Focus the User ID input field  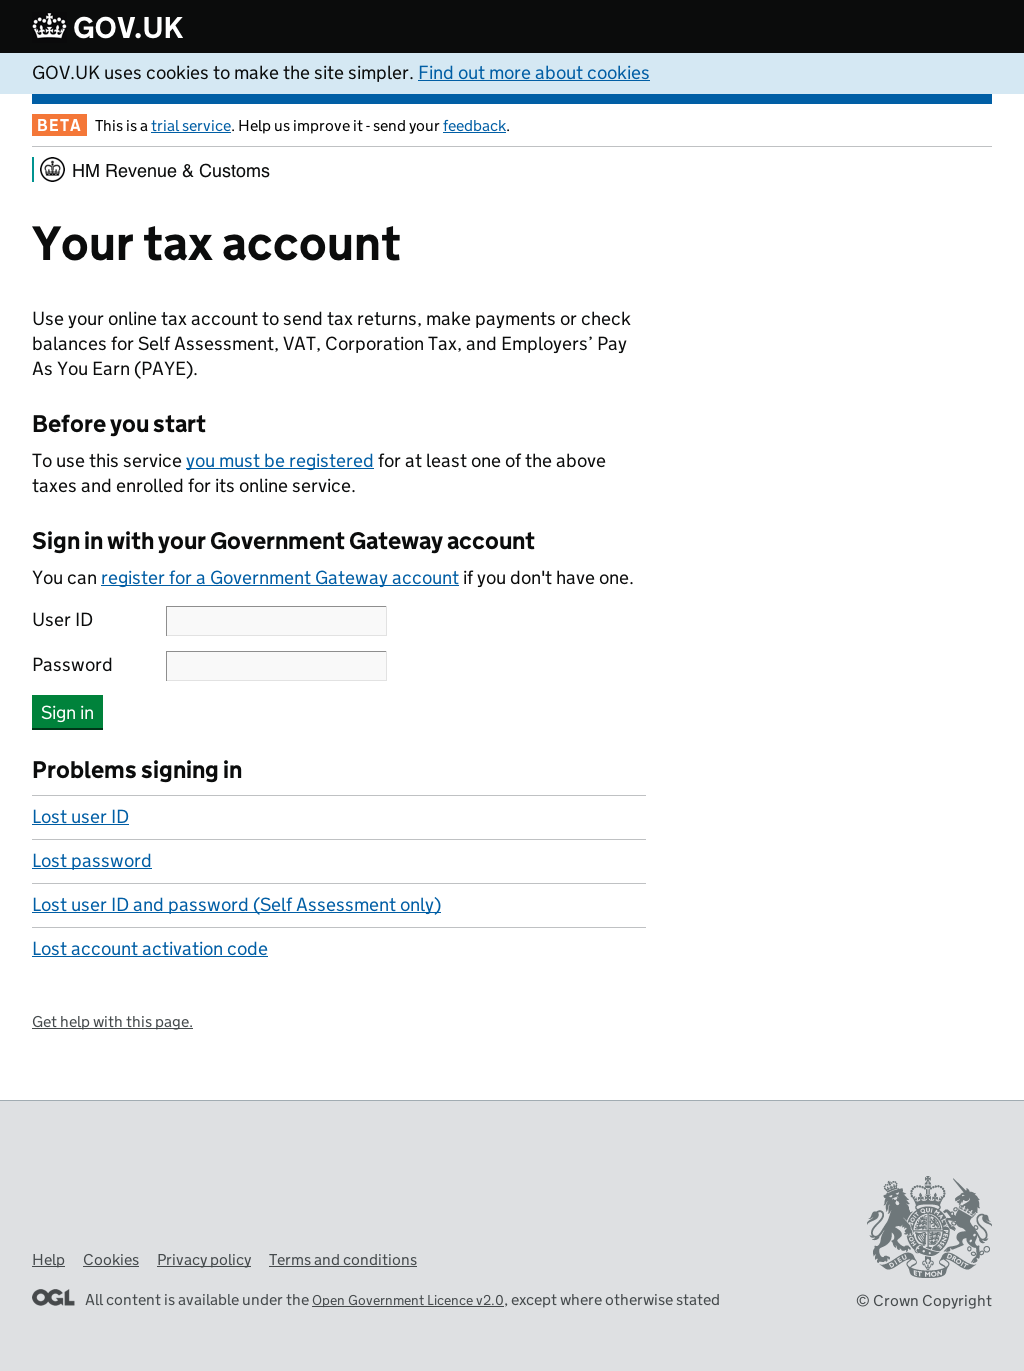[x=276, y=621]
